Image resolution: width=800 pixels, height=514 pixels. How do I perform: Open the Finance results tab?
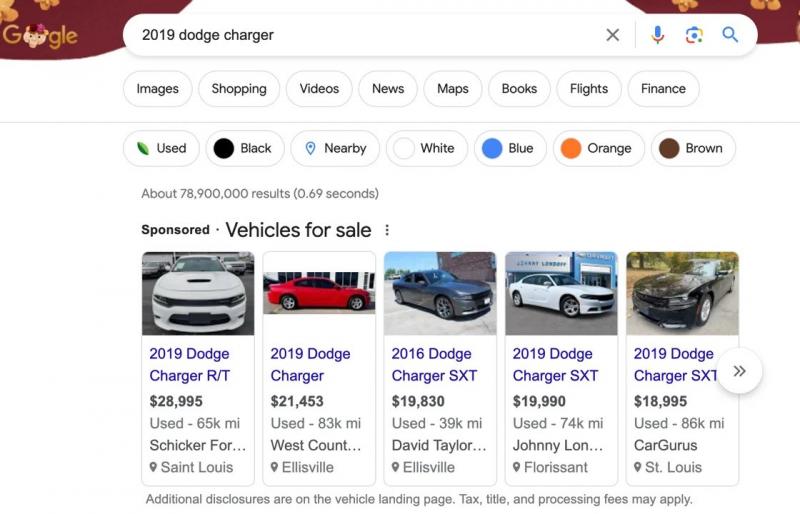(663, 88)
